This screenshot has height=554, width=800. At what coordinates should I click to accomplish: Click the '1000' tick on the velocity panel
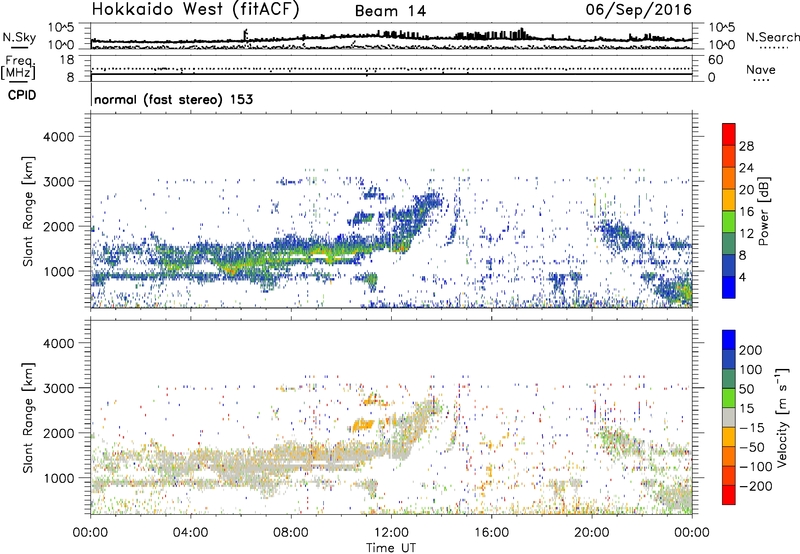[x=58, y=478]
